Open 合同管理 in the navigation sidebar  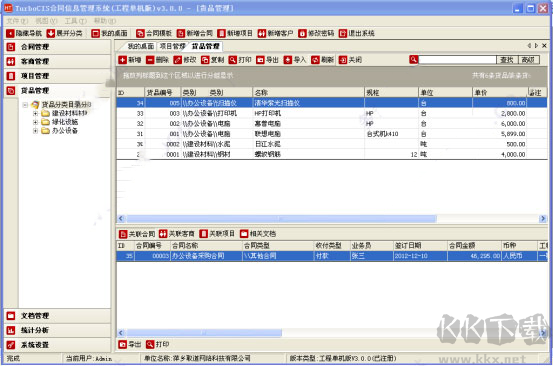(58, 47)
